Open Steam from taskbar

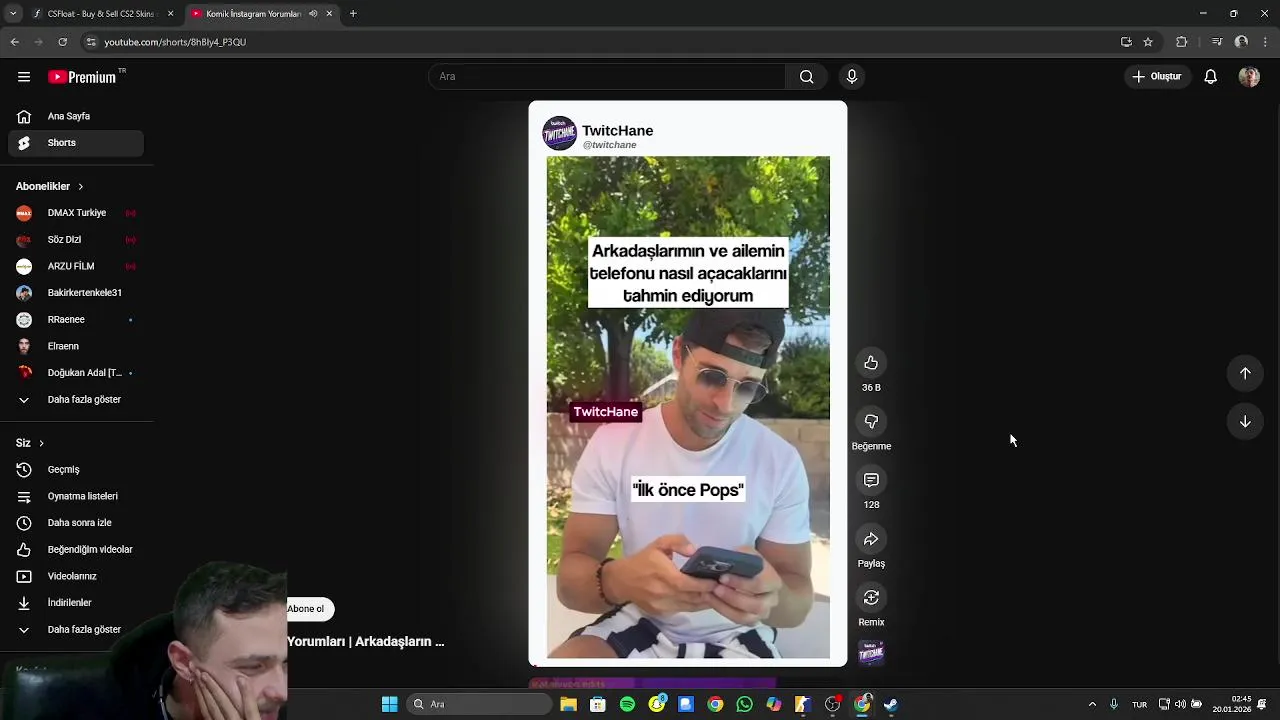pyautogui.click(x=891, y=704)
